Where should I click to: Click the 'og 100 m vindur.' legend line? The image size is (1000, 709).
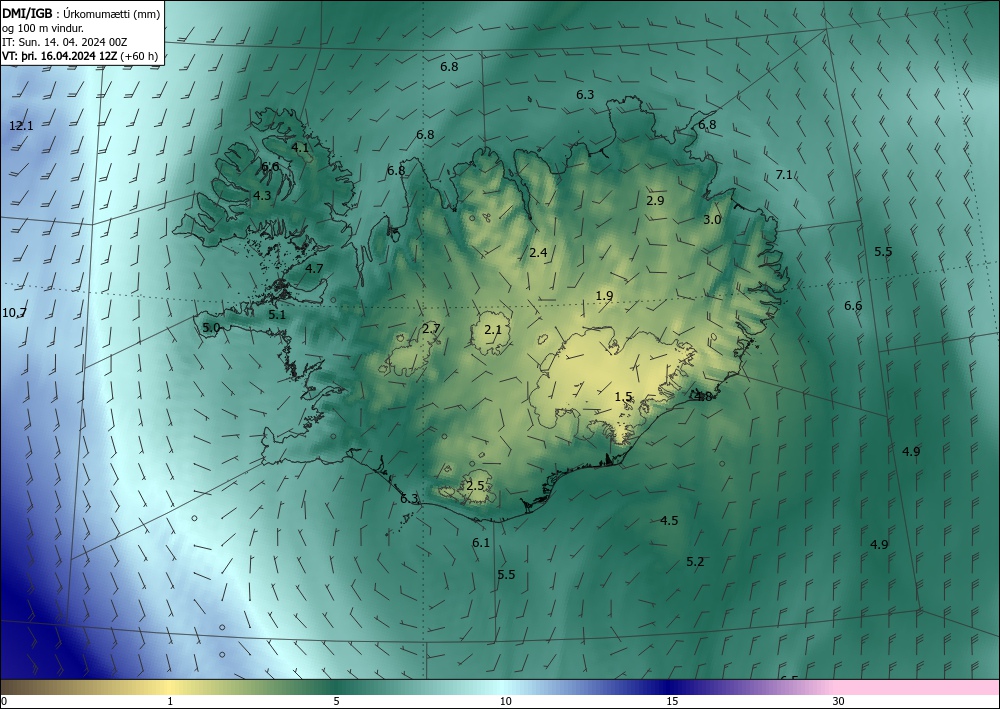(43, 28)
